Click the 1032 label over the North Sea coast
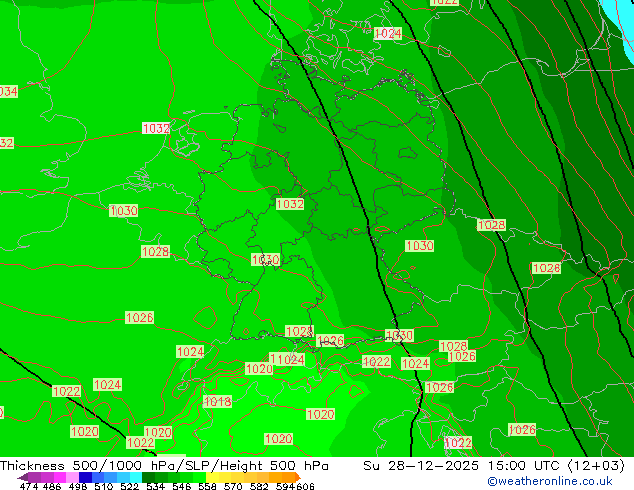Screen dimensions: 634x490 point(156,128)
